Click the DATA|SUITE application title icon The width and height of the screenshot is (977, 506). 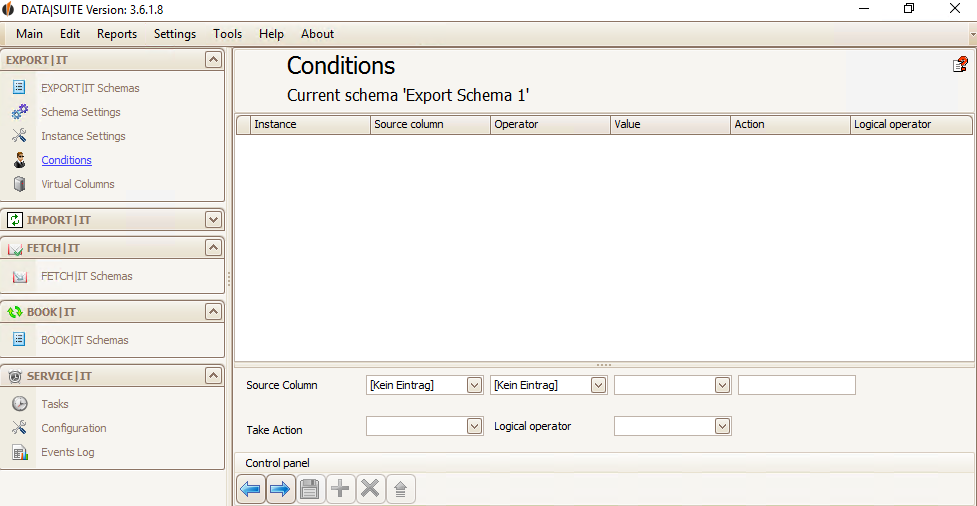(x=8, y=9)
